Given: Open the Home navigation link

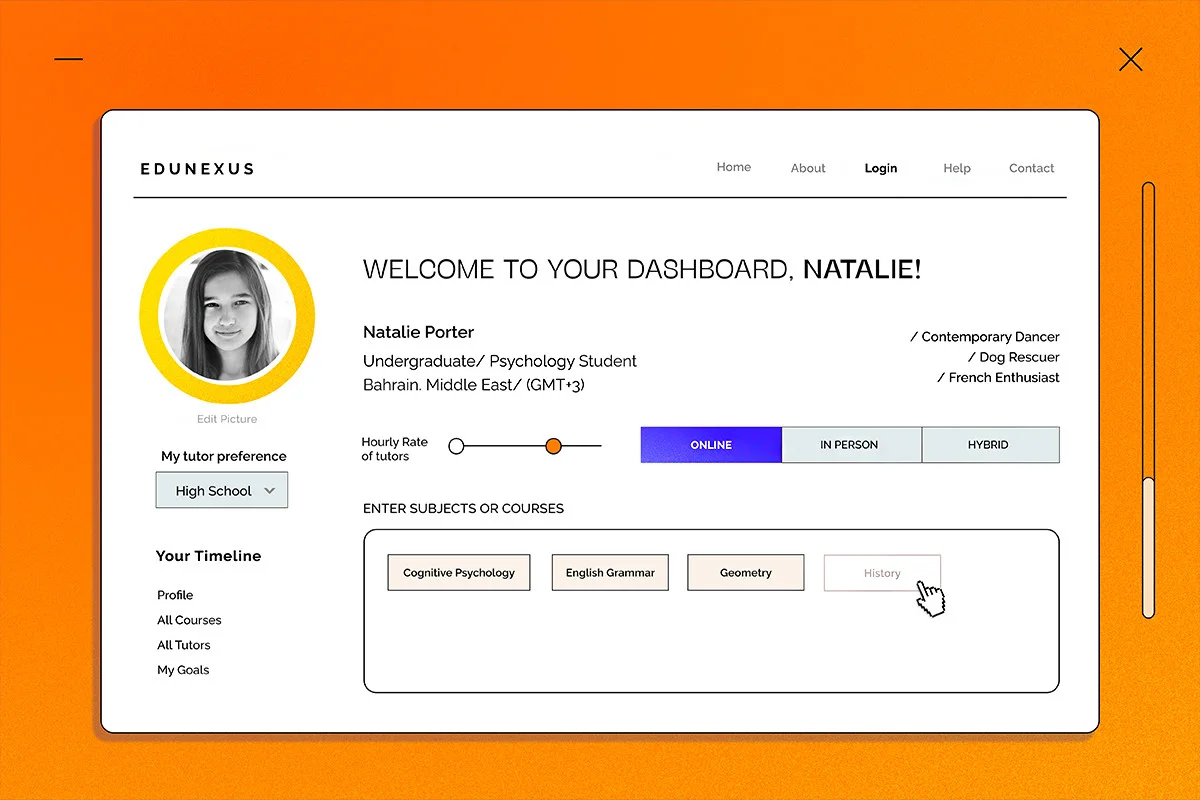Looking at the screenshot, I should pyautogui.click(x=733, y=167).
